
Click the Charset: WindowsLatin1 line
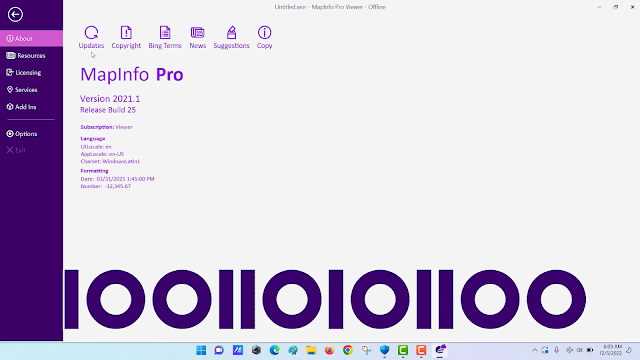pos(110,161)
